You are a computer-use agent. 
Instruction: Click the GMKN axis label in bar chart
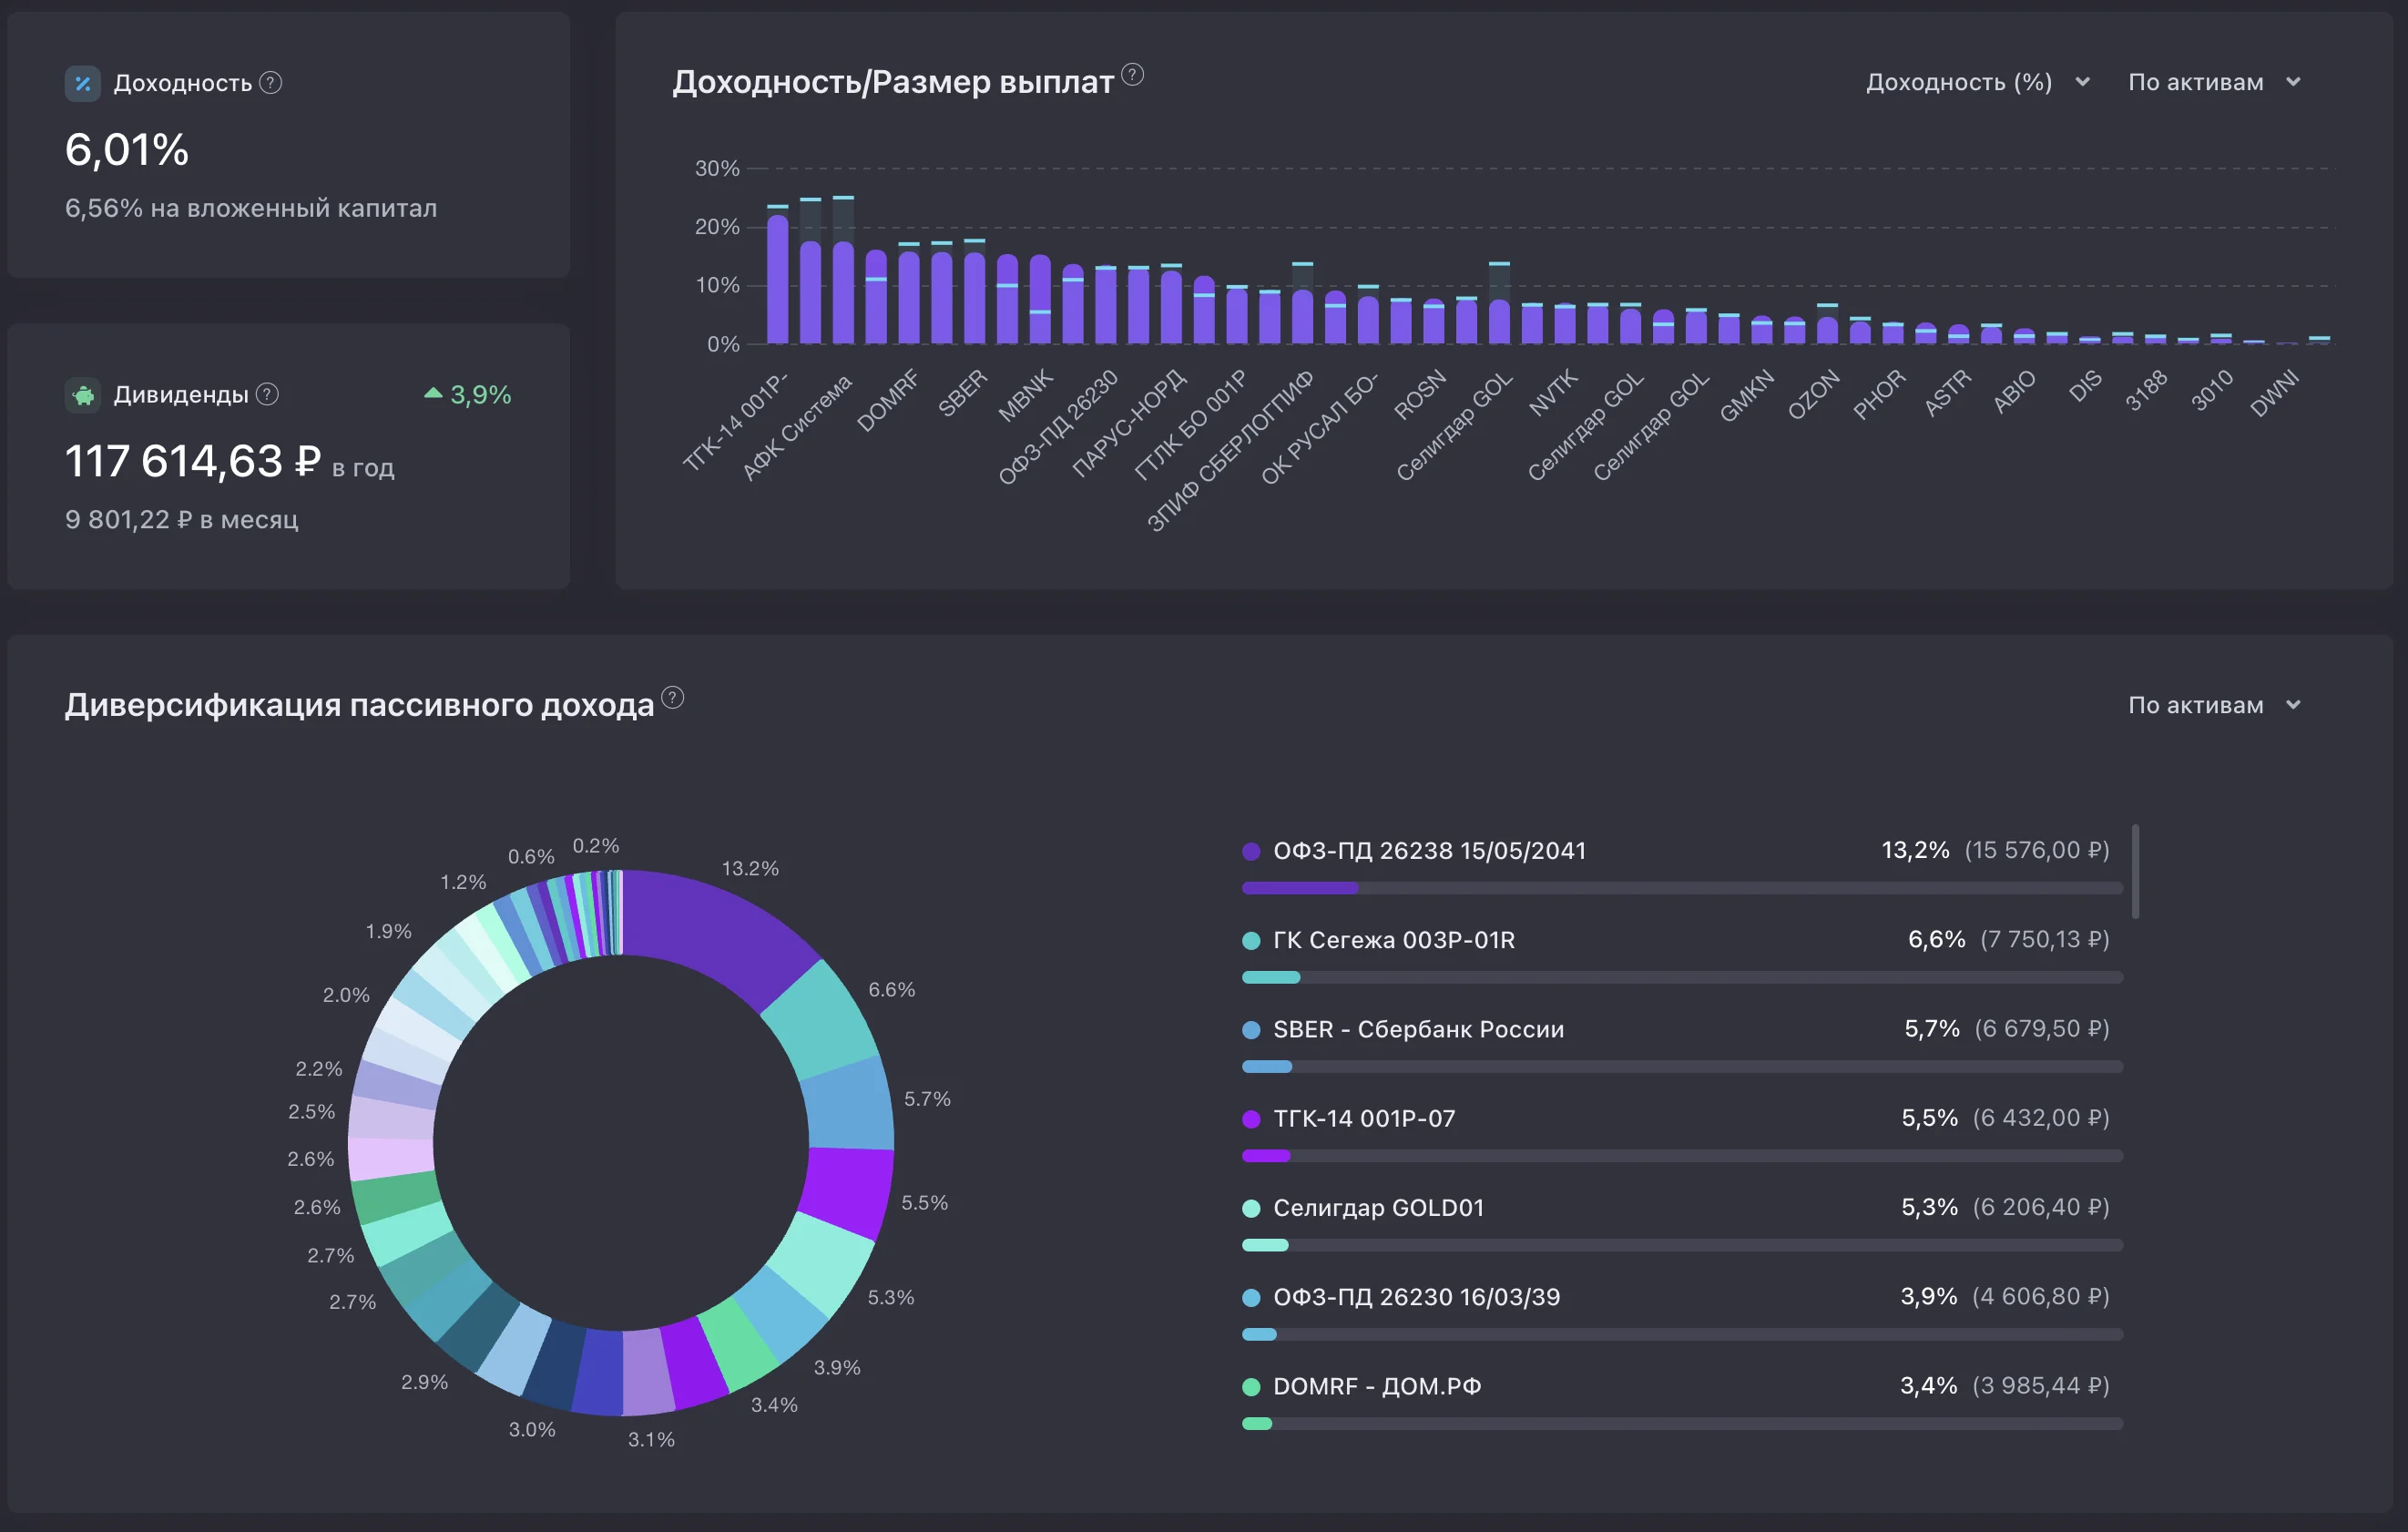pos(1746,395)
